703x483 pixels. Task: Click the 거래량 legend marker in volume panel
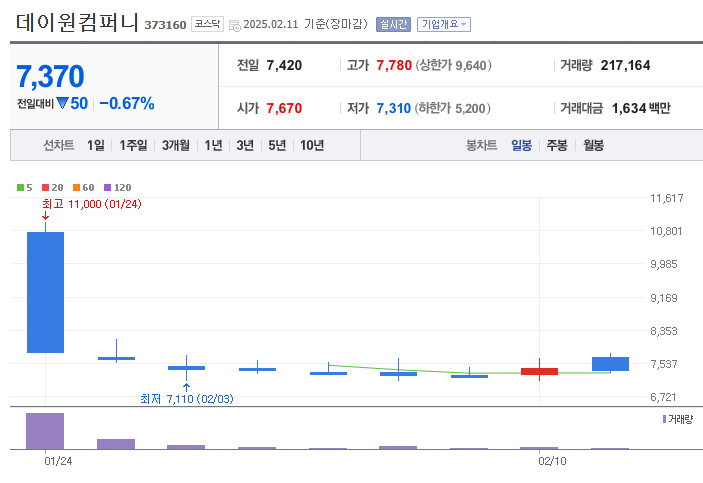[664, 419]
